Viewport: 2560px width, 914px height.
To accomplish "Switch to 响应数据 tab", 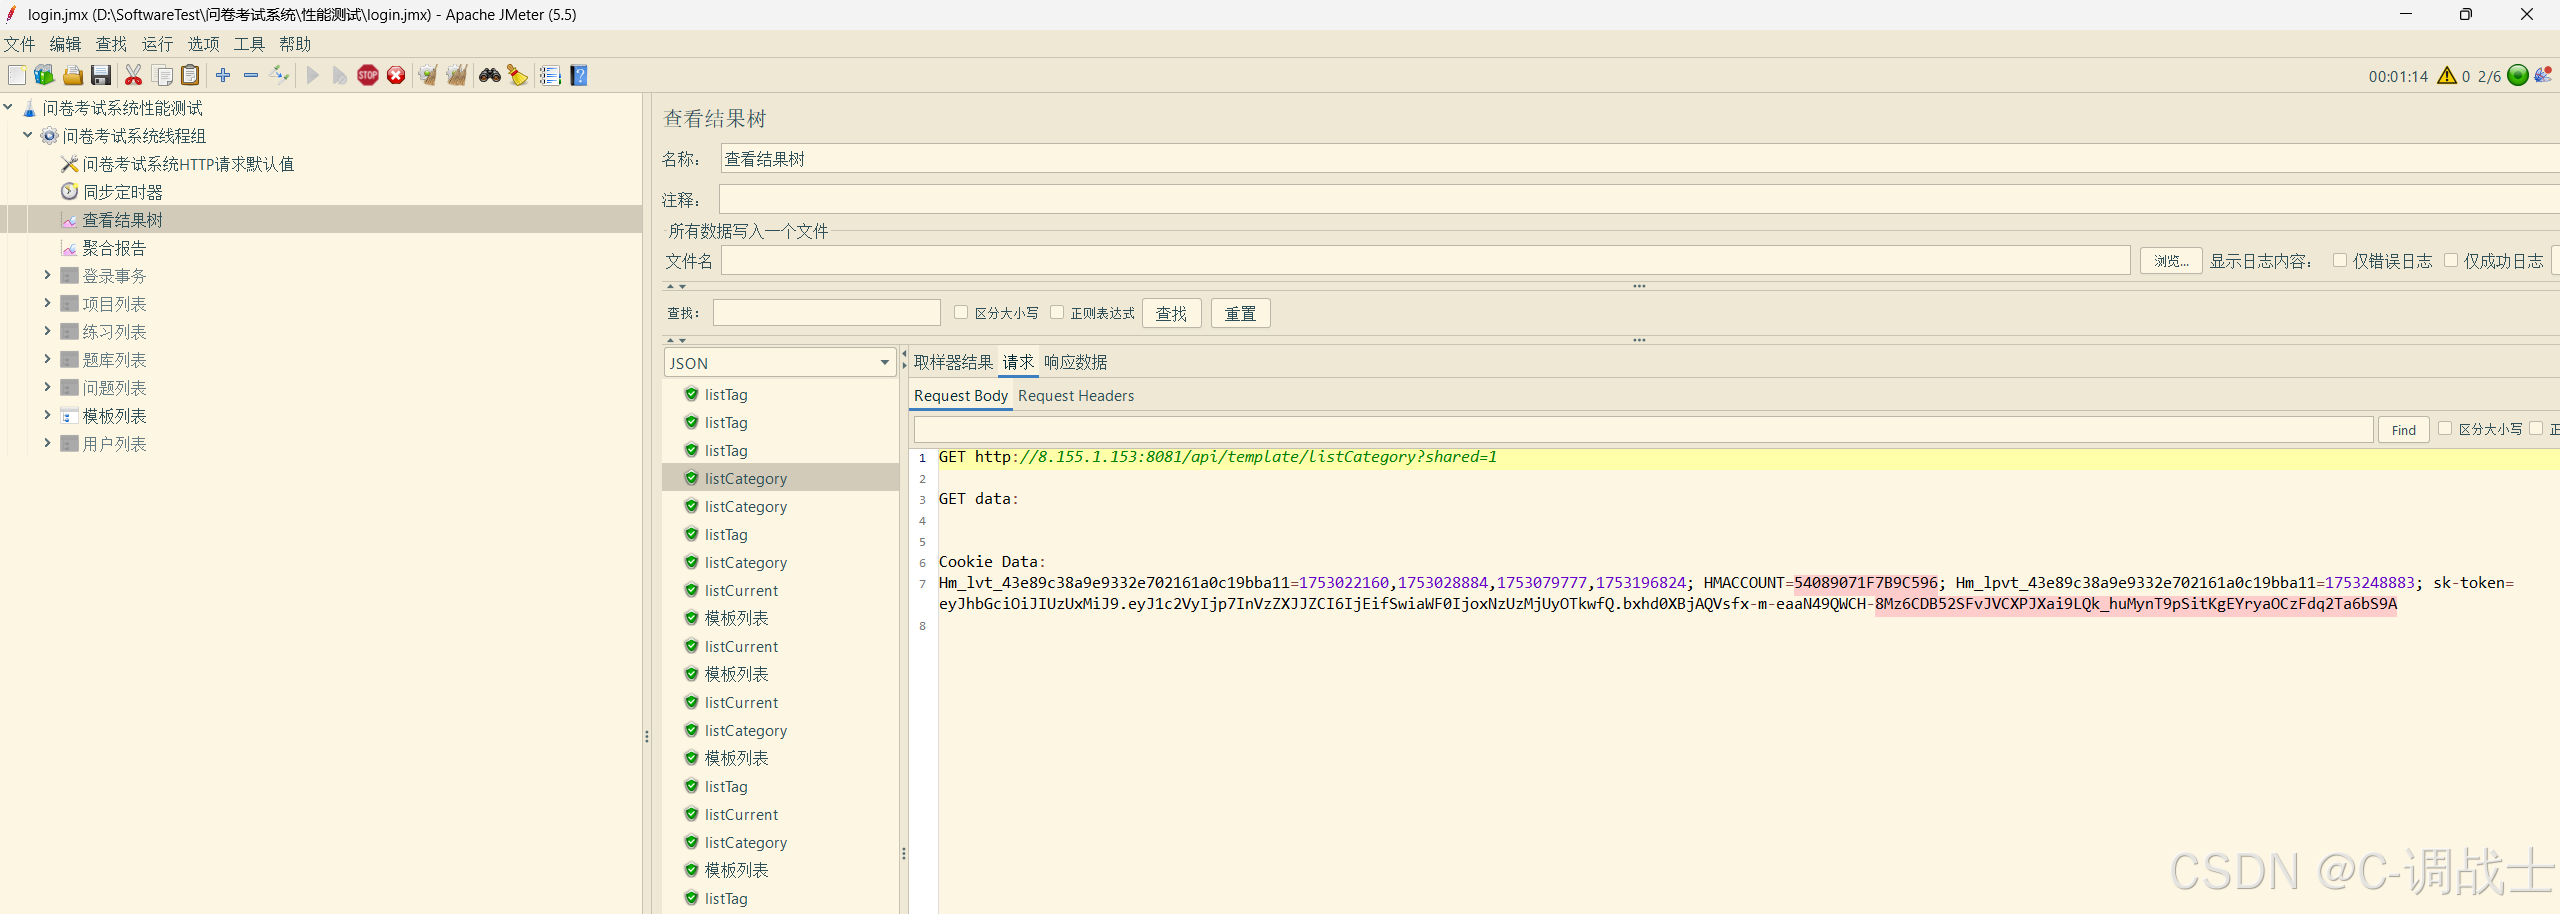I will click(1076, 362).
